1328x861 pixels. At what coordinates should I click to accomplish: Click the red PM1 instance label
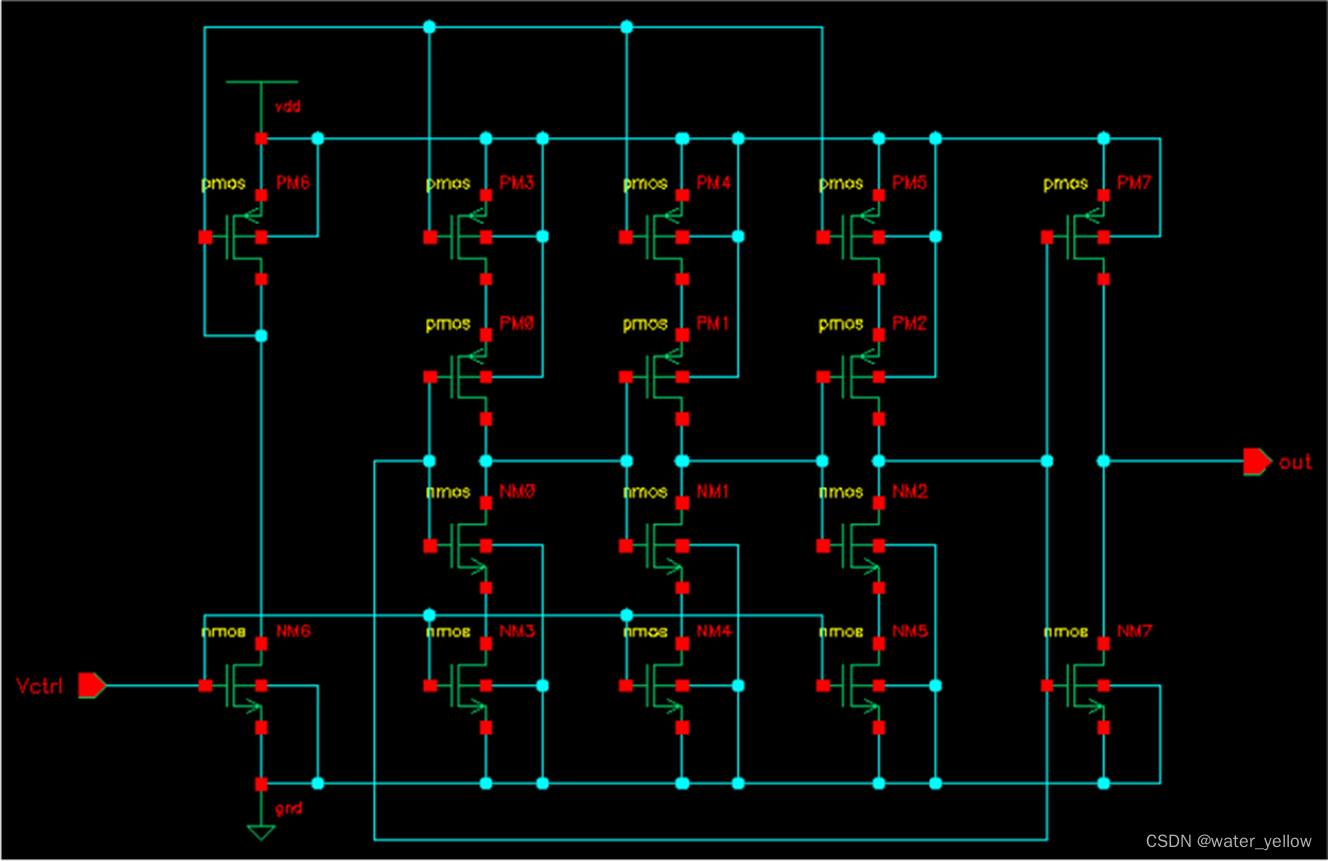(x=714, y=324)
